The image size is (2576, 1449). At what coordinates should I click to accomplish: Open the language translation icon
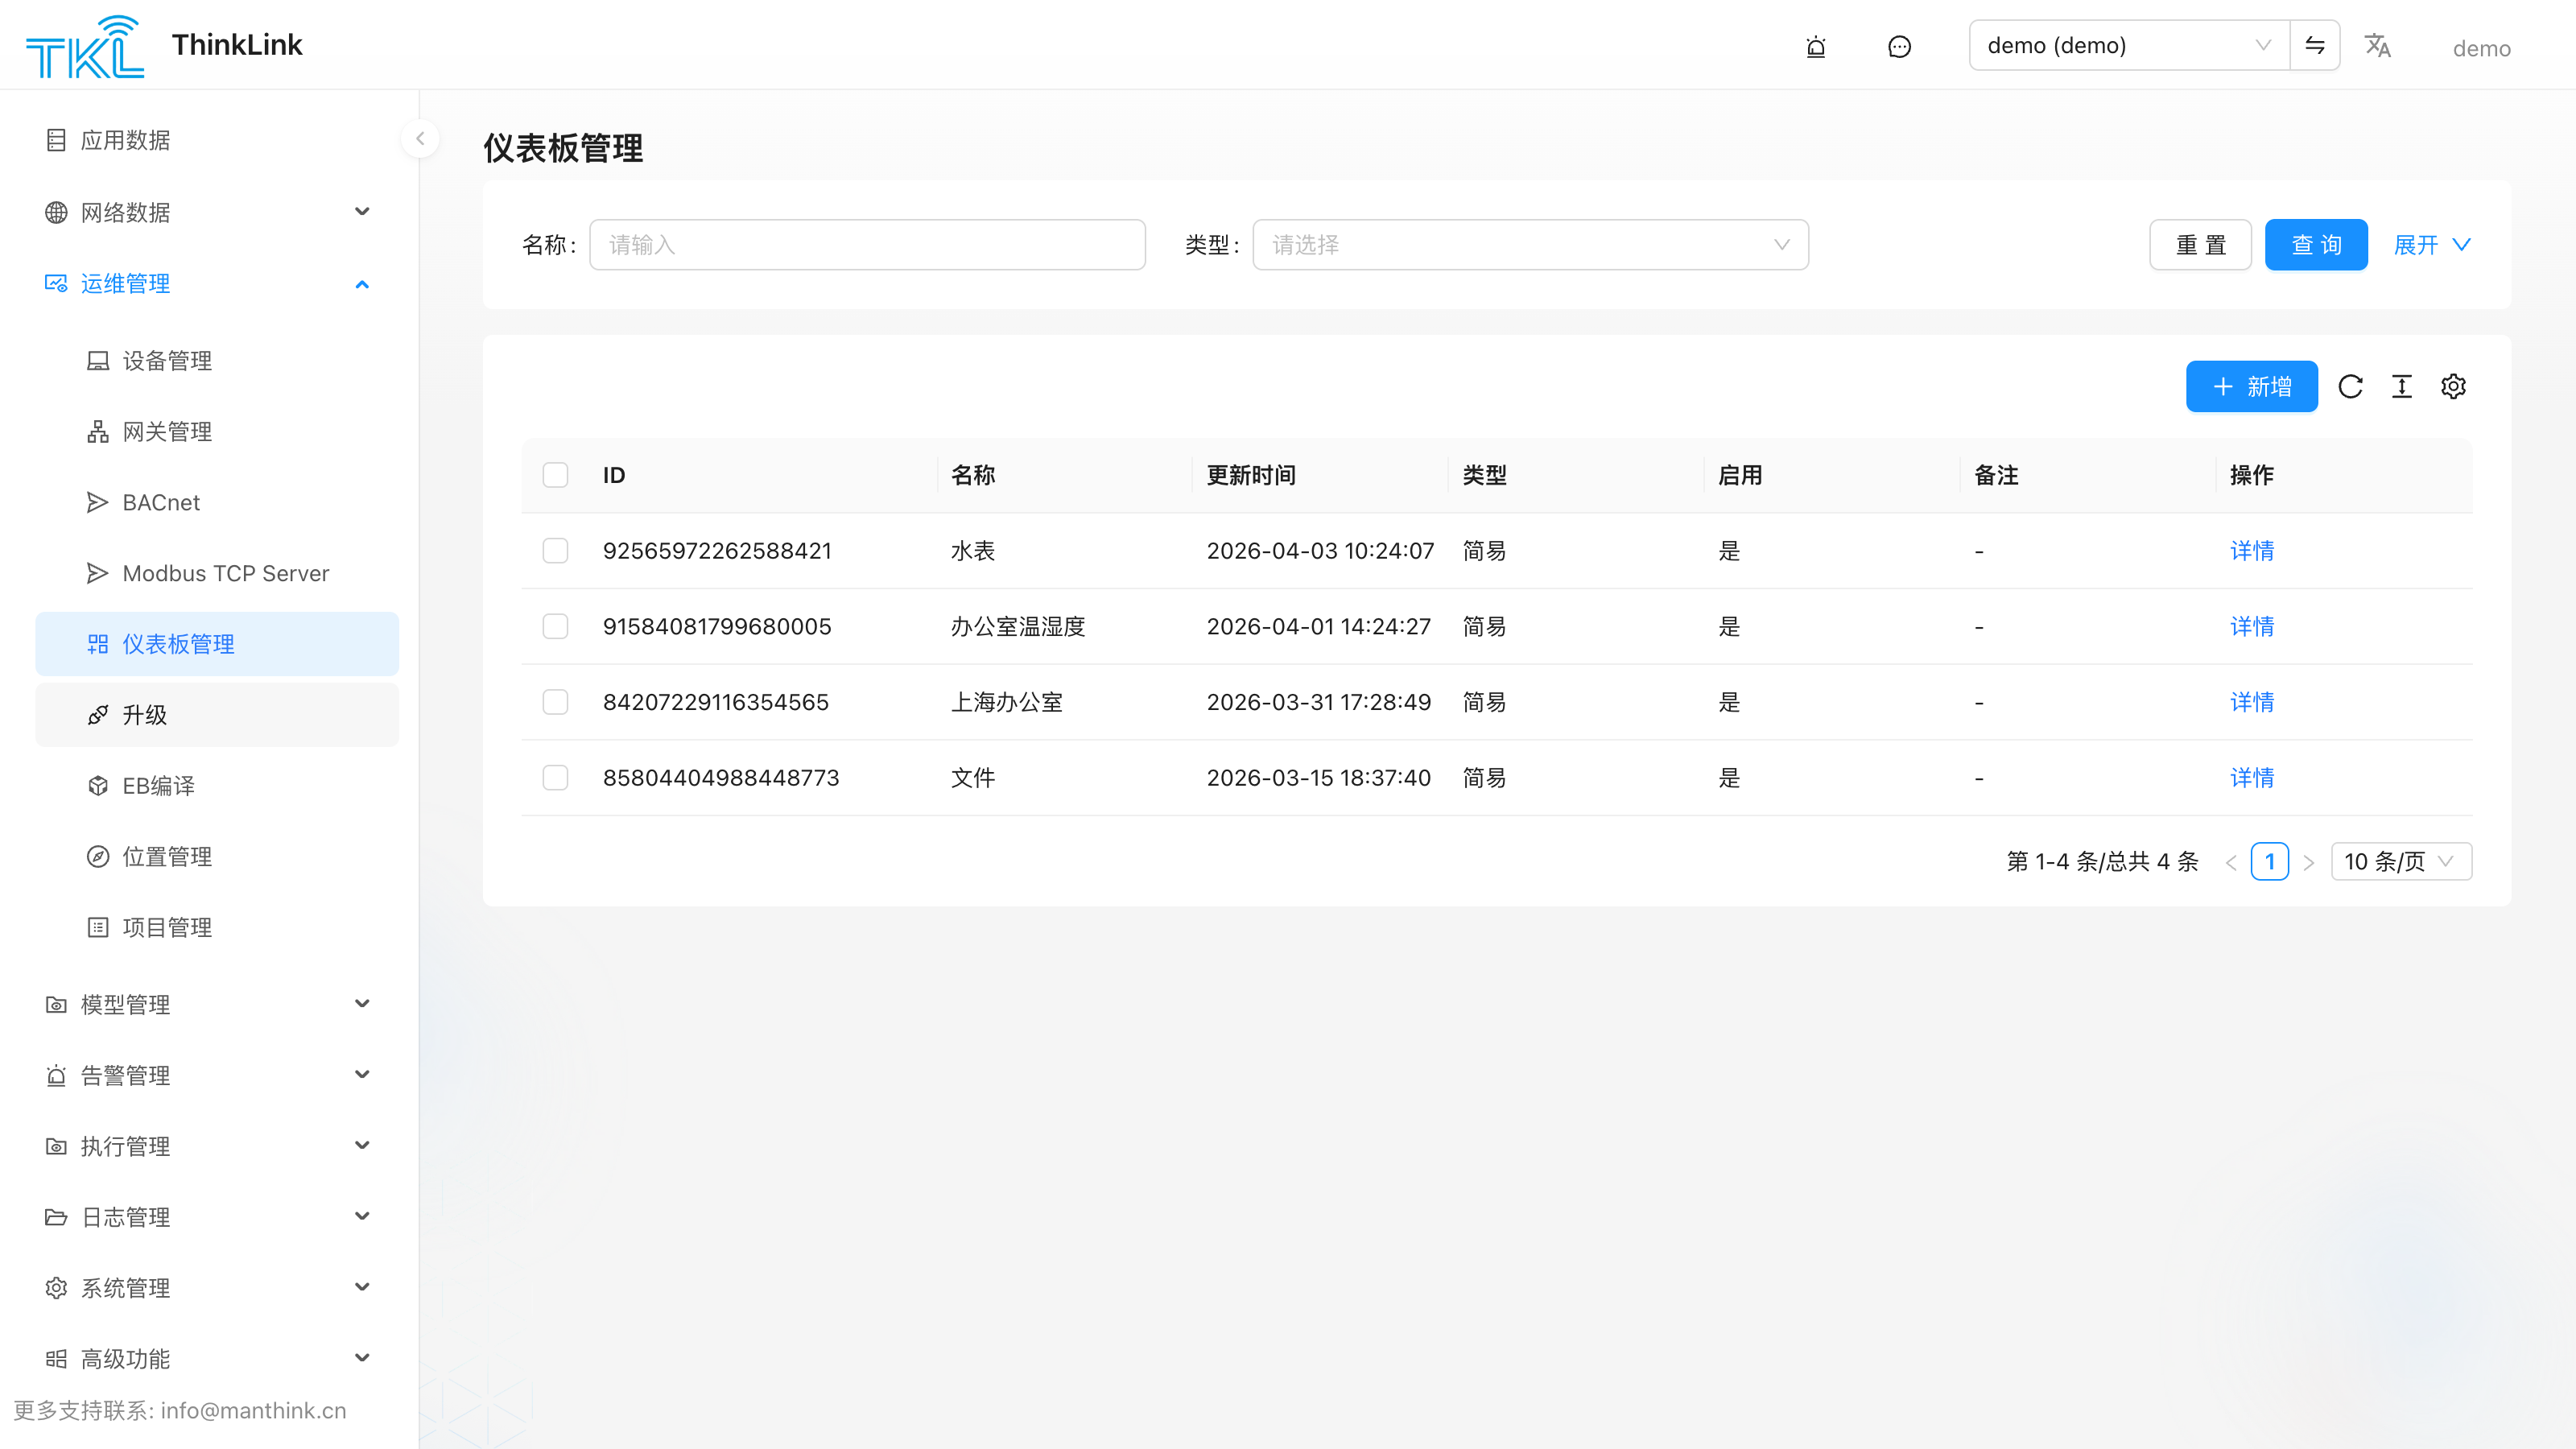click(2377, 46)
